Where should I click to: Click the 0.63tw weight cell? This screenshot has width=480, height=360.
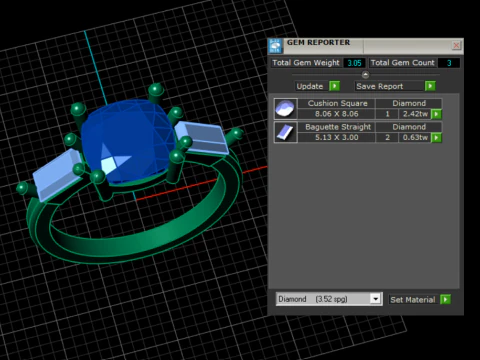(x=415, y=137)
